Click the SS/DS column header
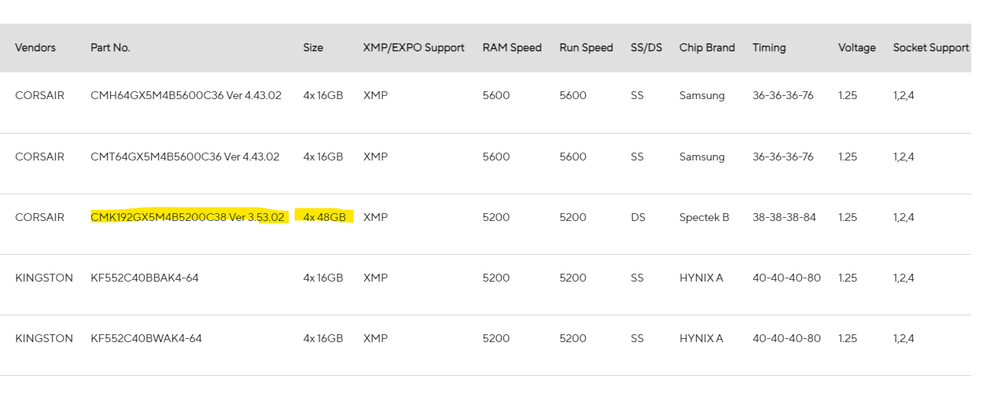This screenshot has width=998, height=409. pyautogui.click(x=646, y=48)
